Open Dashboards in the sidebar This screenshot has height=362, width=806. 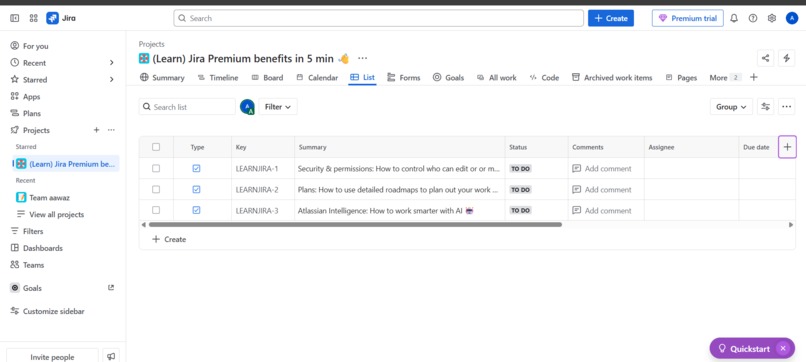click(43, 248)
